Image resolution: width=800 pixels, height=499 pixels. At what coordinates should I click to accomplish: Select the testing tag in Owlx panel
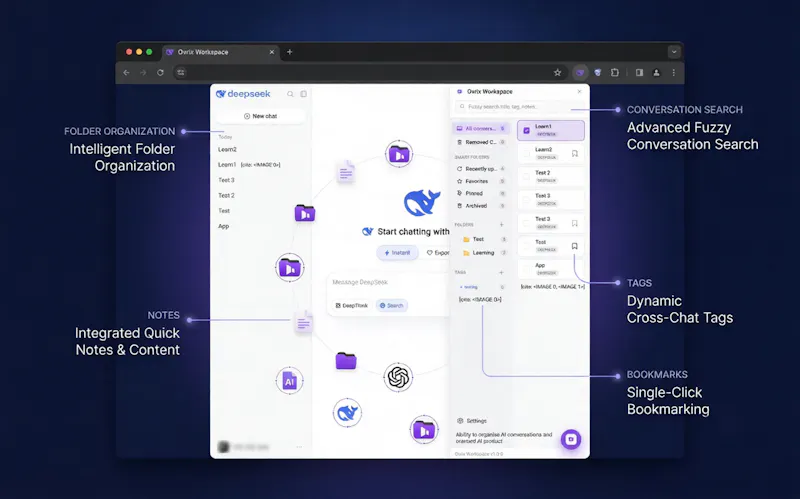pyautogui.click(x=469, y=287)
